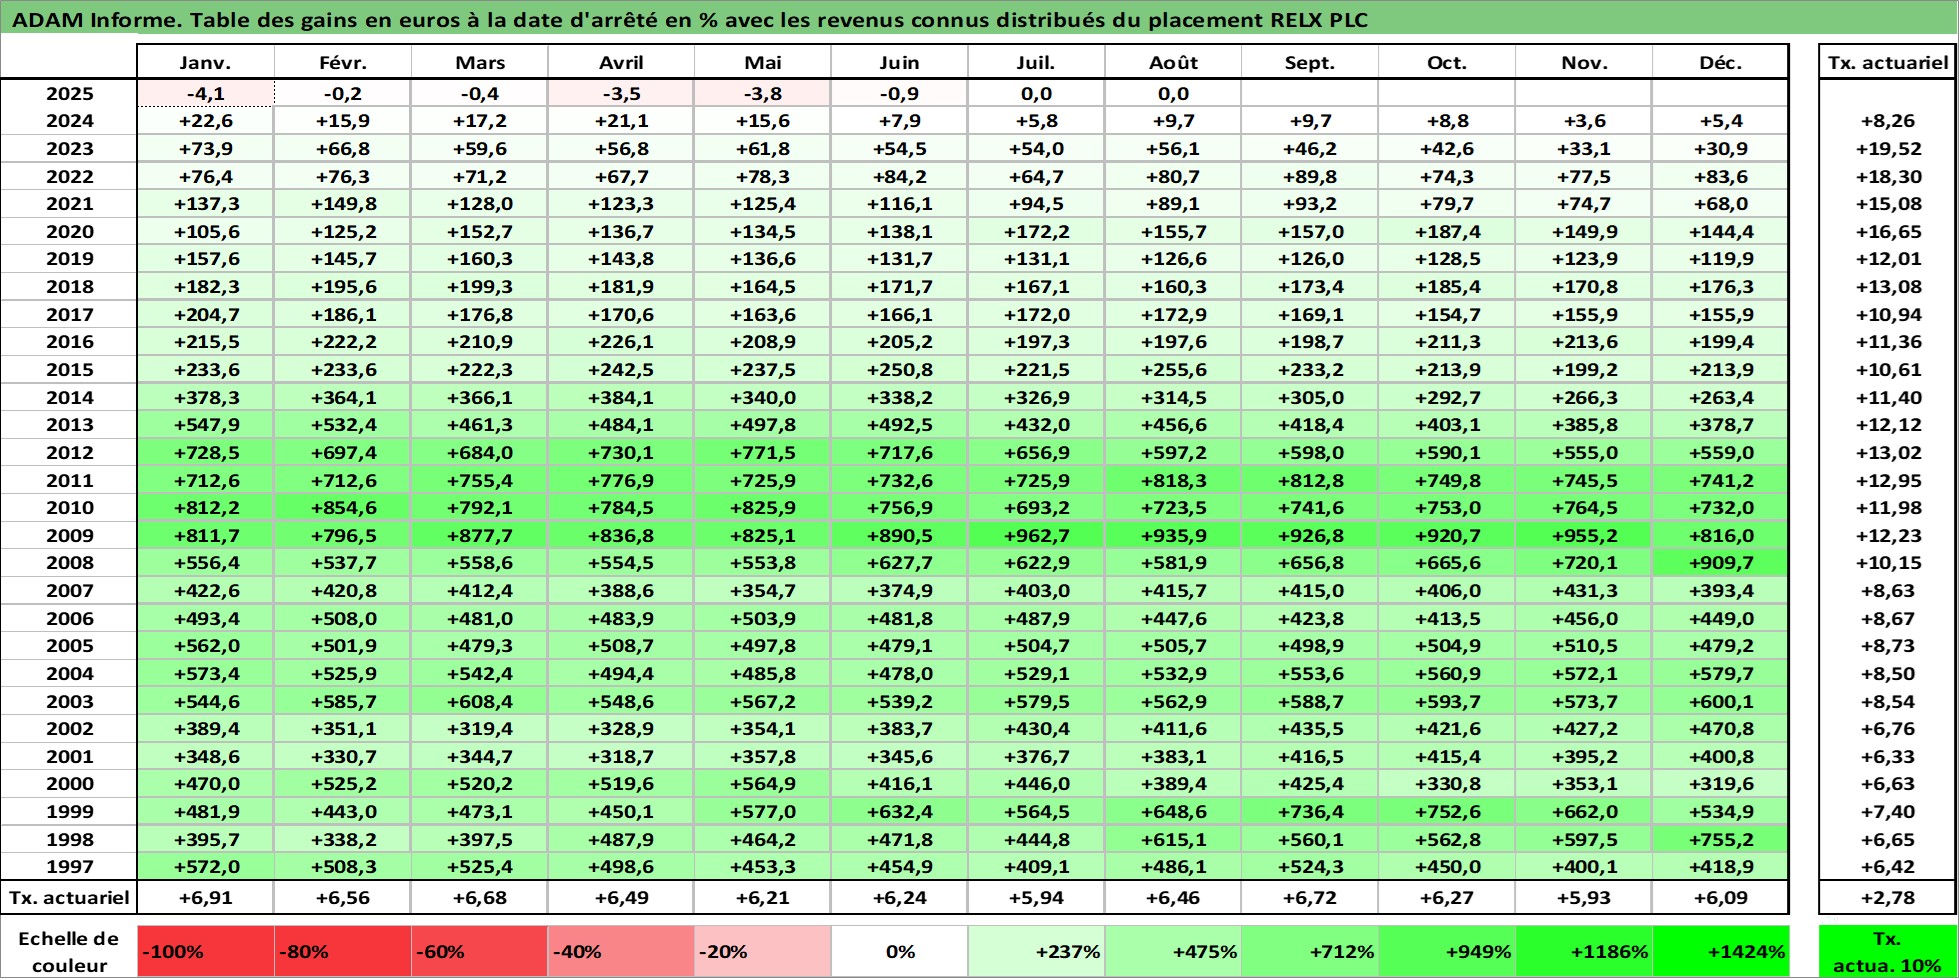The image size is (1959, 978).
Task: Select the -60% color scale swatch
Action: 479,952
